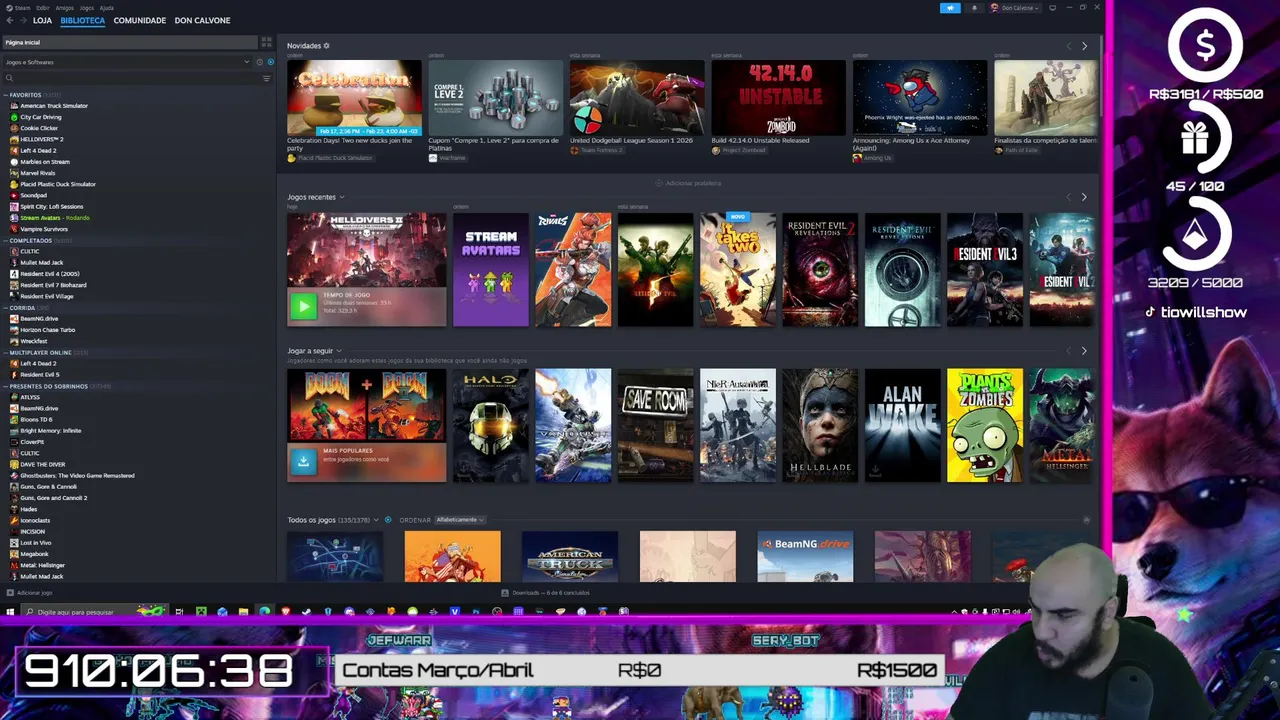Image resolution: width=1280 pixels, height=720 pixels.
Task: Open the Jogos menu
Action: 87,8
